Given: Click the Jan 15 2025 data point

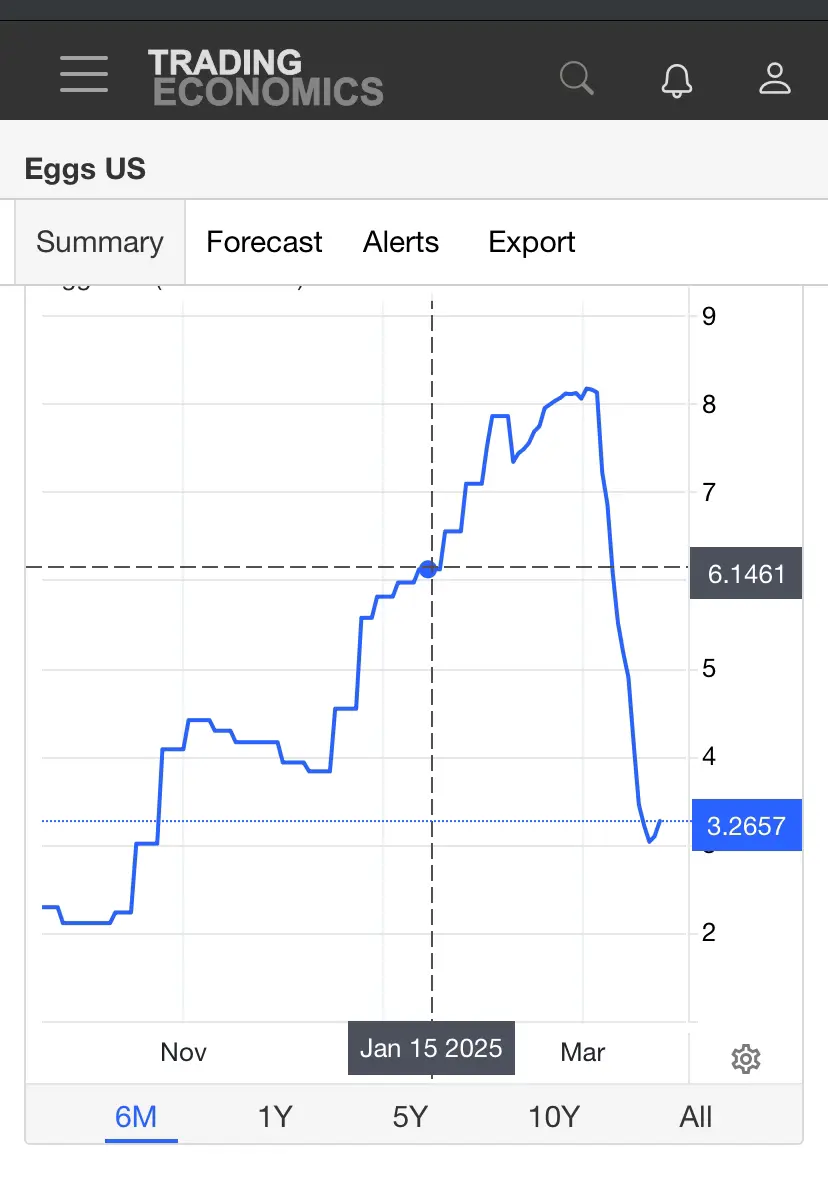Looking at the screenshot, I should pyautogui.click(x=428, y=569).
